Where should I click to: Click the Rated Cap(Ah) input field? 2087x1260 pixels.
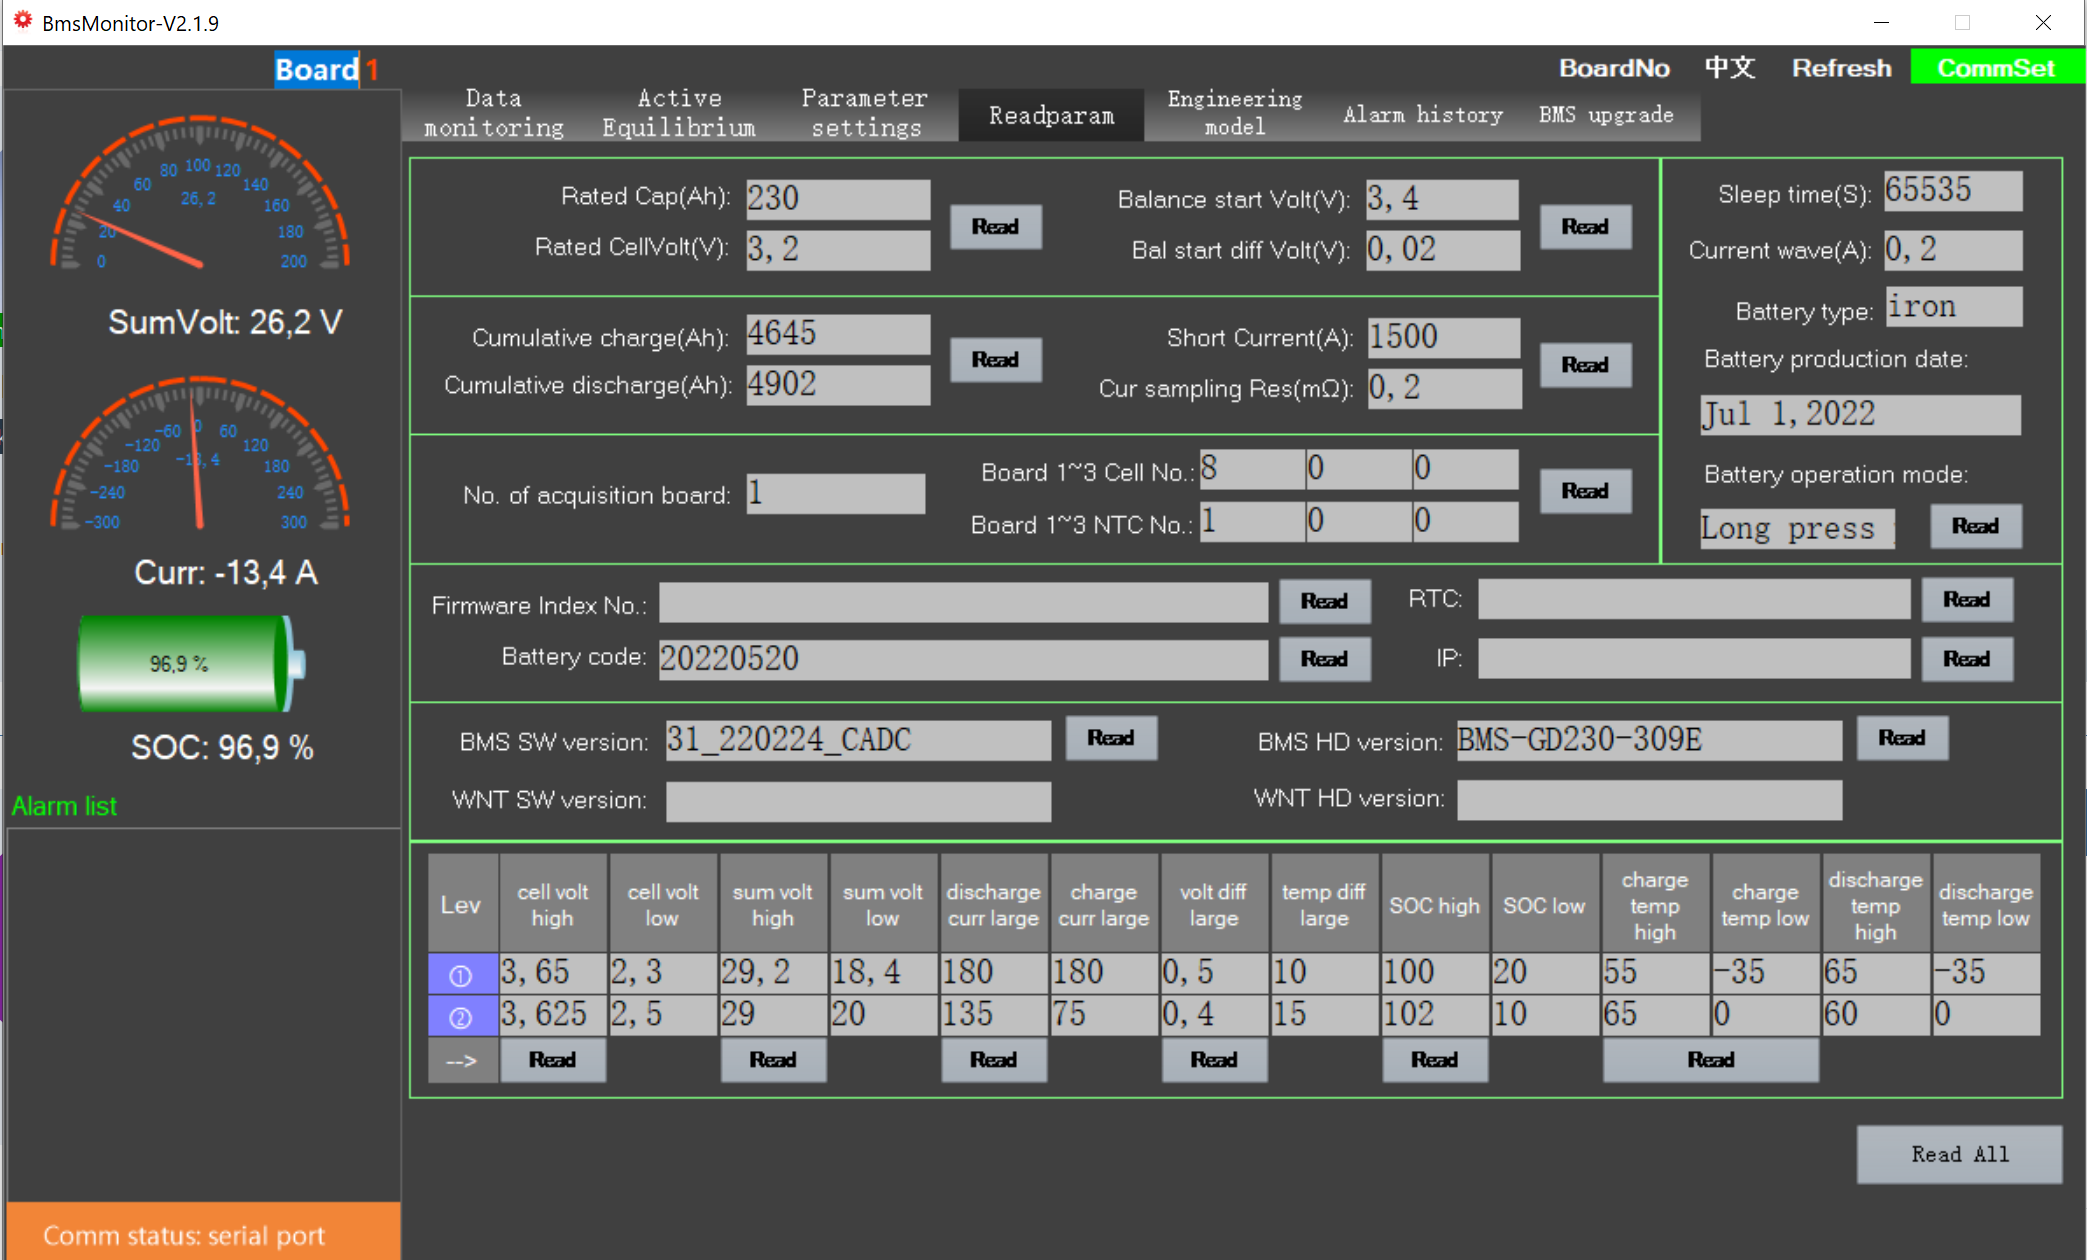(837, 198)
